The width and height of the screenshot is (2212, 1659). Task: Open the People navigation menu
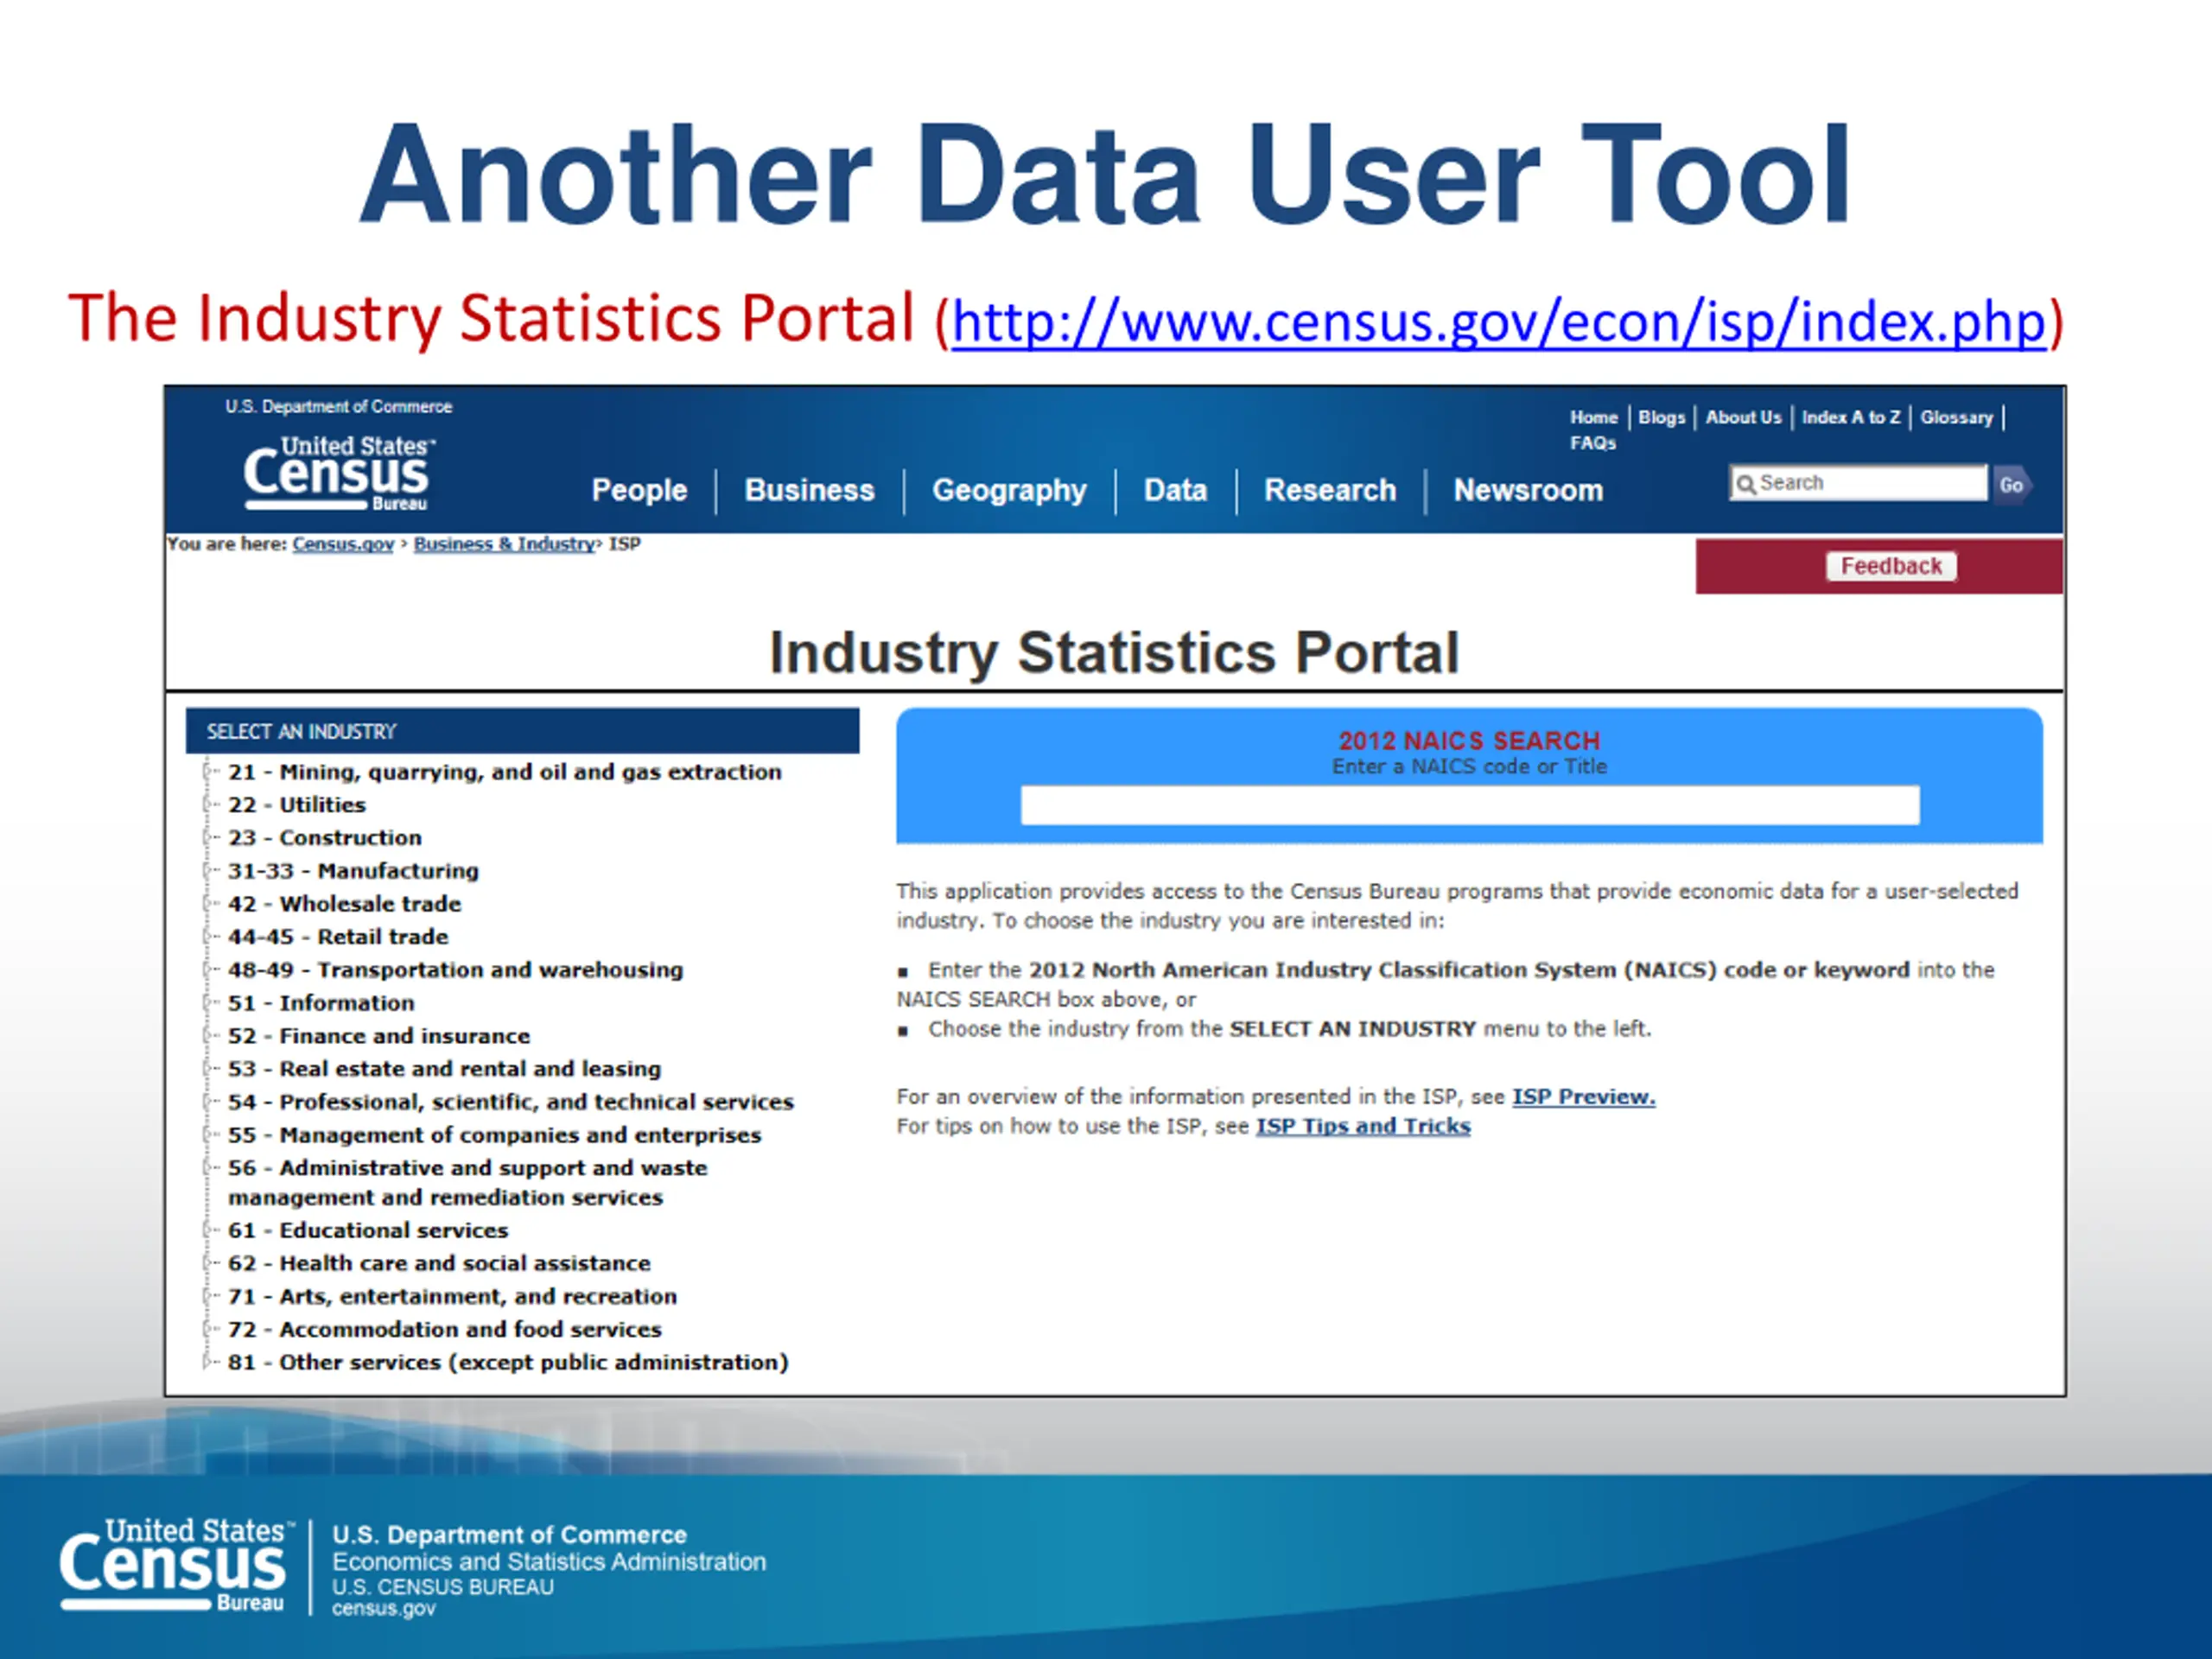point(639,490)
